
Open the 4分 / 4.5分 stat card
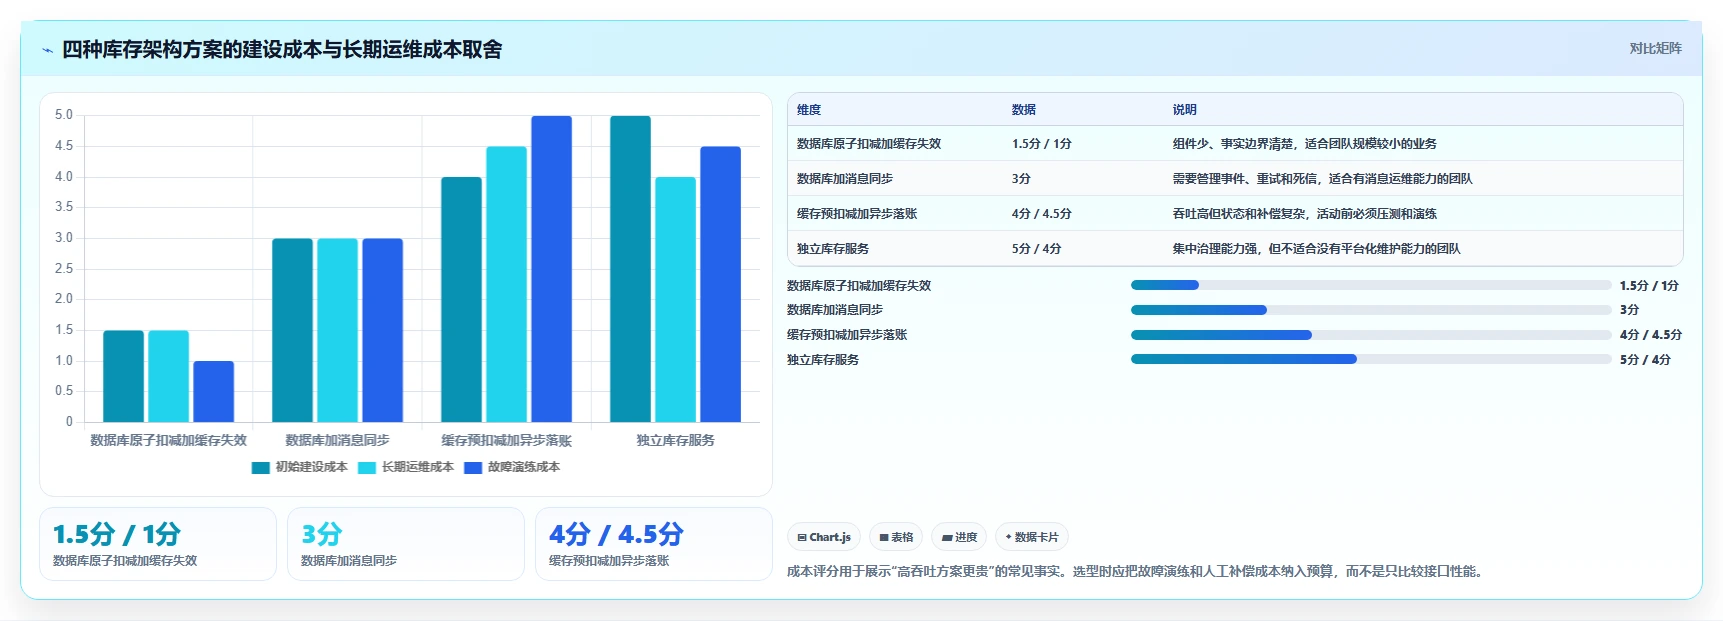(x=654, y=544)
